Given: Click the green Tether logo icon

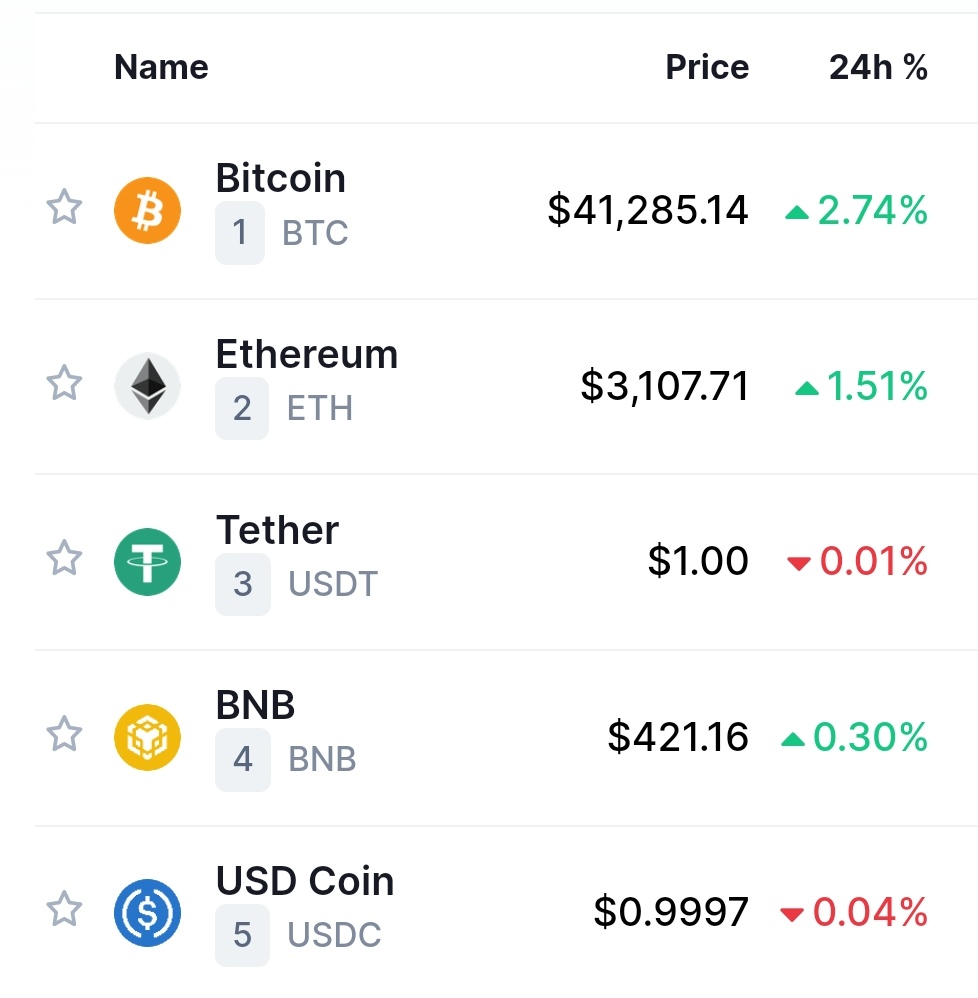Looking at the screenshot, I should point(147,561).
